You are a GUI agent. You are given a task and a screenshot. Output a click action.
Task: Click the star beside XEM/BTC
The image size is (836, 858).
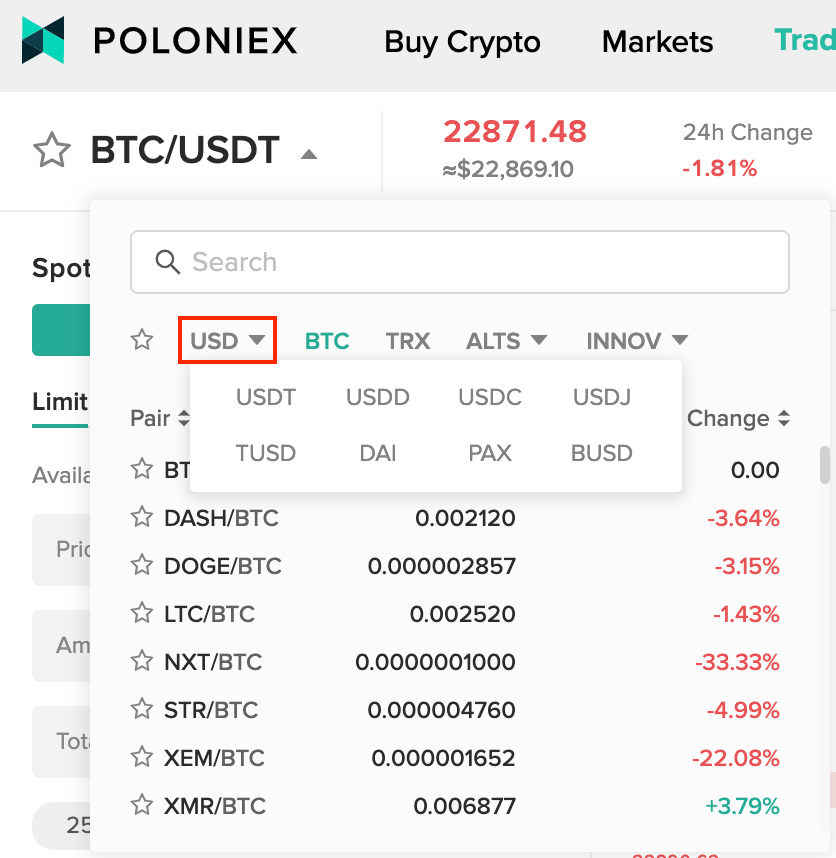click(142, 757)
